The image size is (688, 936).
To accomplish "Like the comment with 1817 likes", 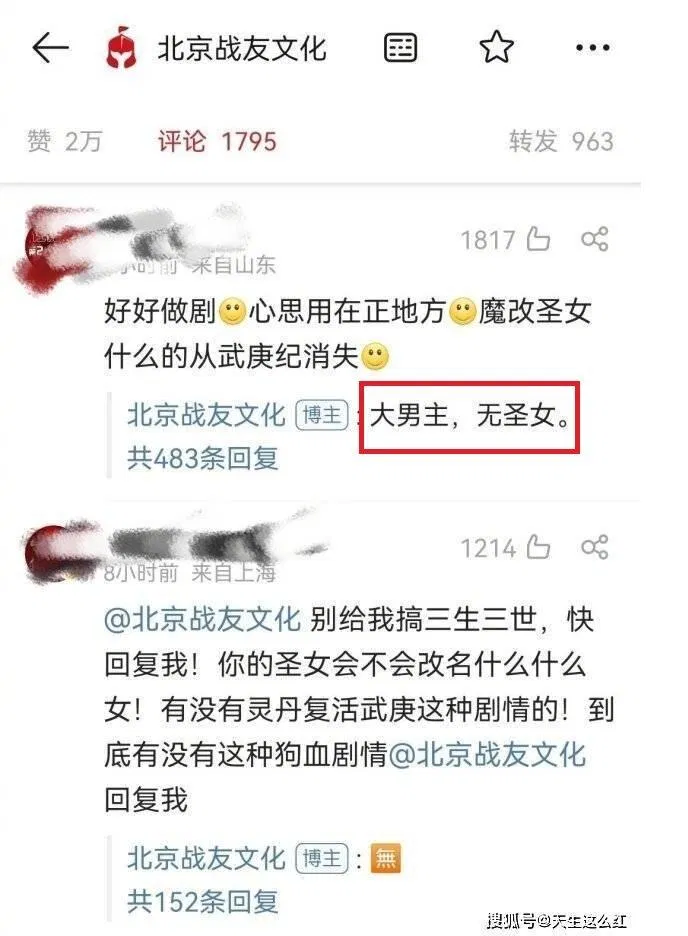I will [x=538, y=239].
